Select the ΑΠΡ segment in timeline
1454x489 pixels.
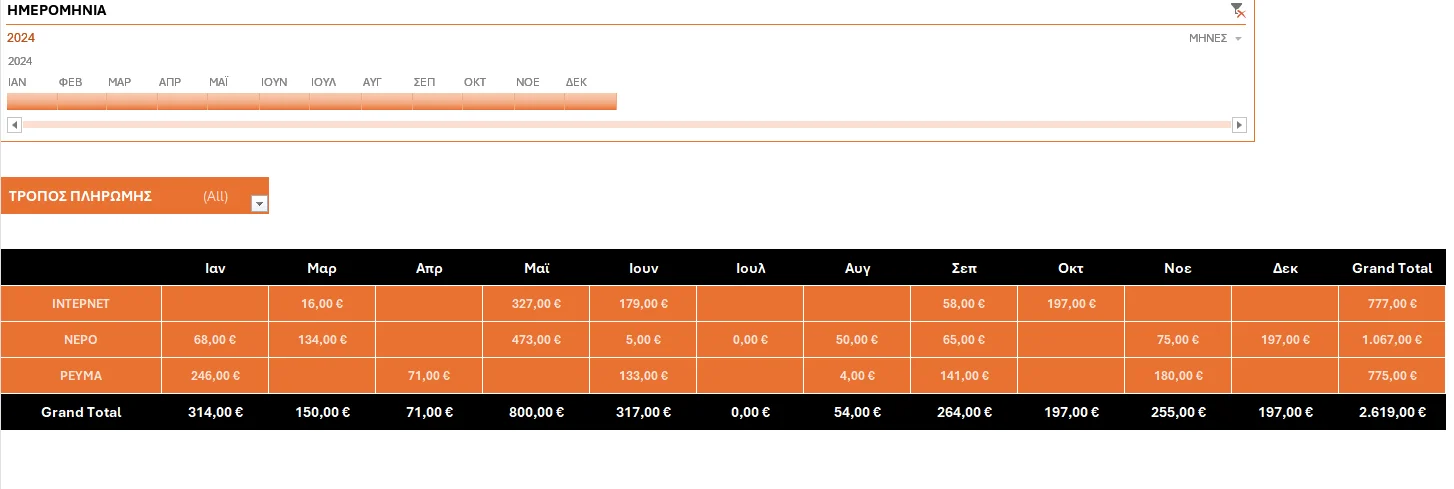tap(183, 101)
